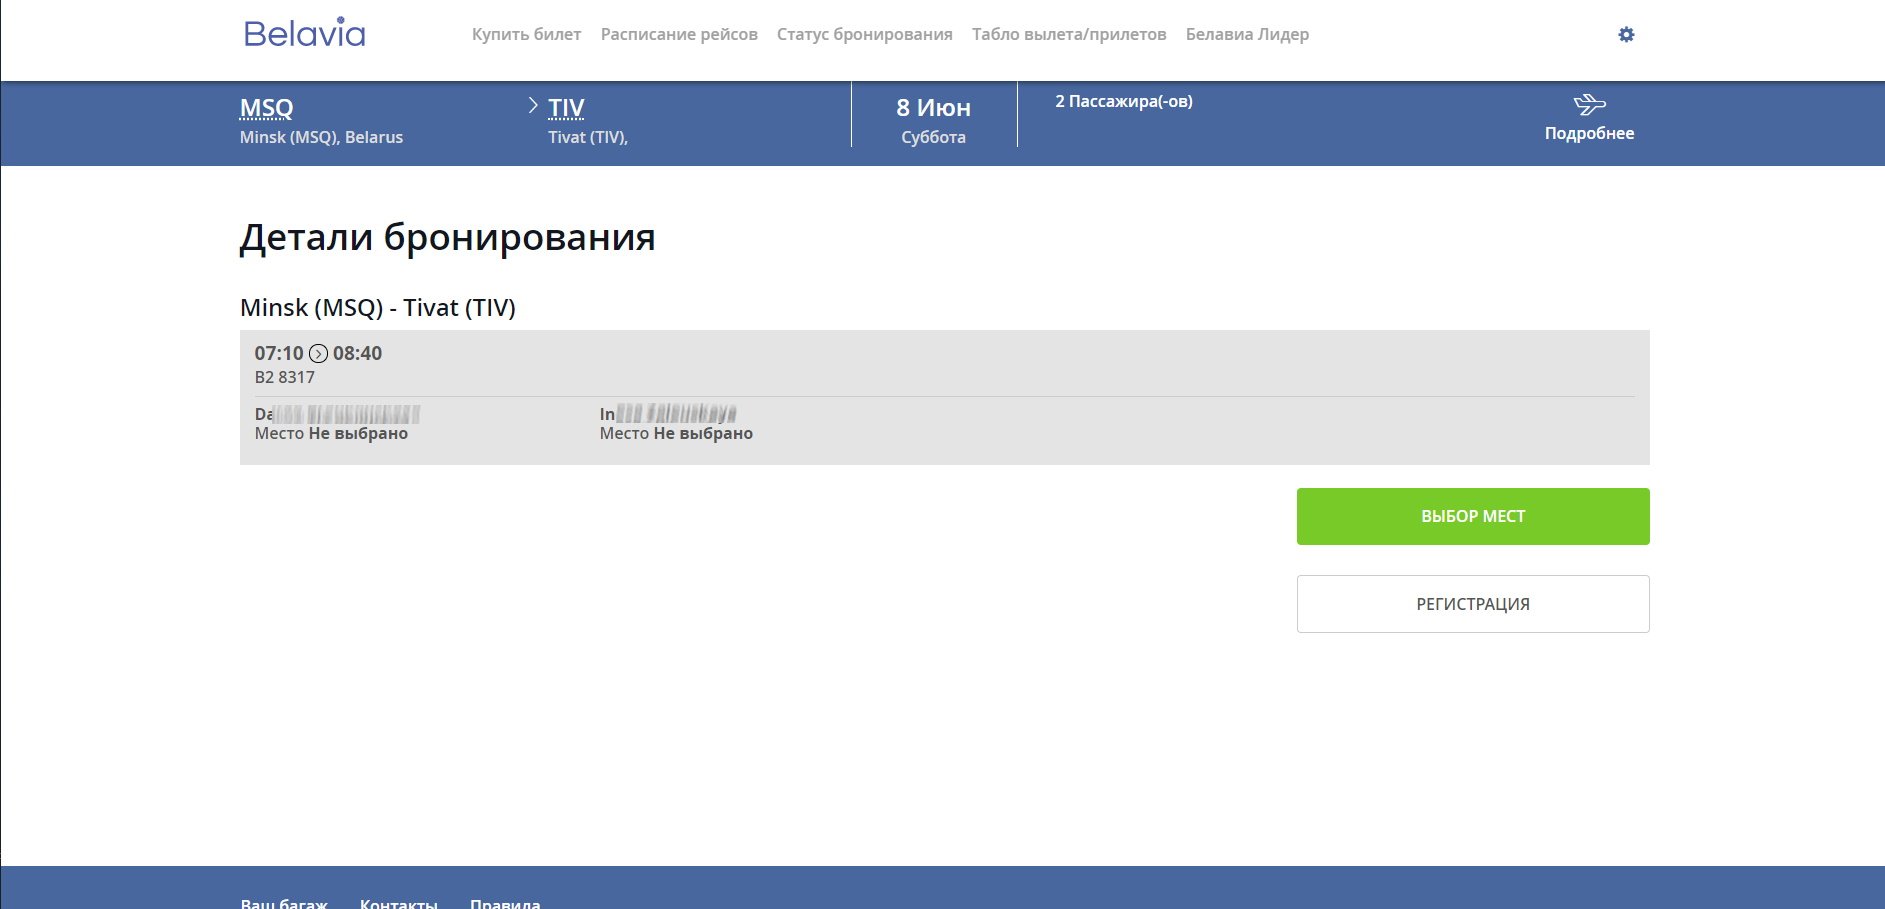Go to Расписание рейсов

tap(679, 34)
